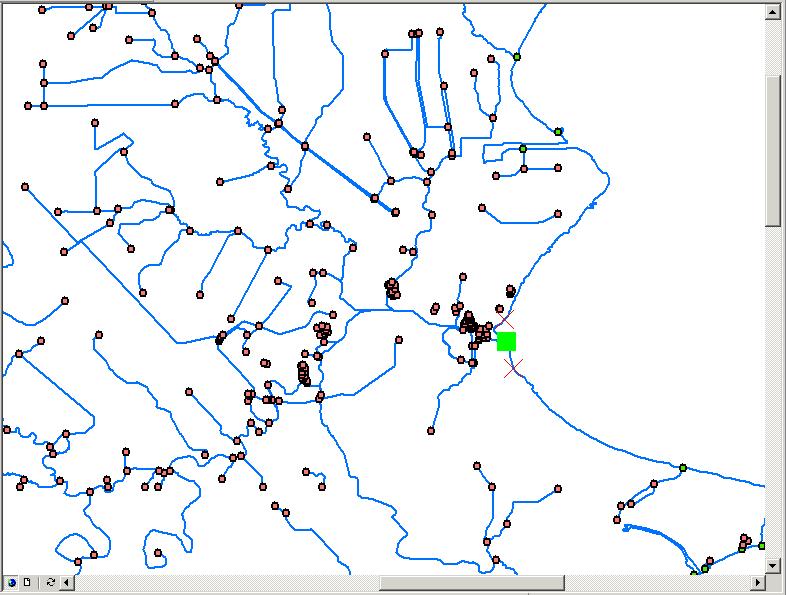Switch to Data View globe icon
Viewport: 786px width, 595px height.
coord(12,582)
